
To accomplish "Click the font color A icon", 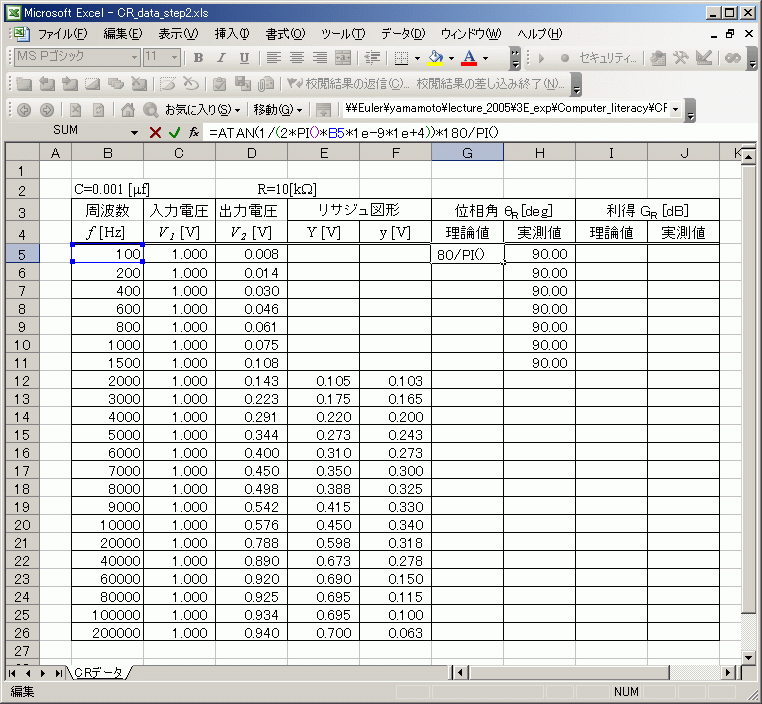I will (x=468, y=58).
